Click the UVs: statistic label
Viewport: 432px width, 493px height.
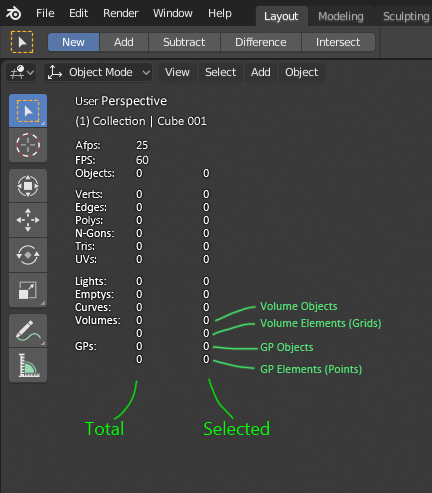[86, 259]
